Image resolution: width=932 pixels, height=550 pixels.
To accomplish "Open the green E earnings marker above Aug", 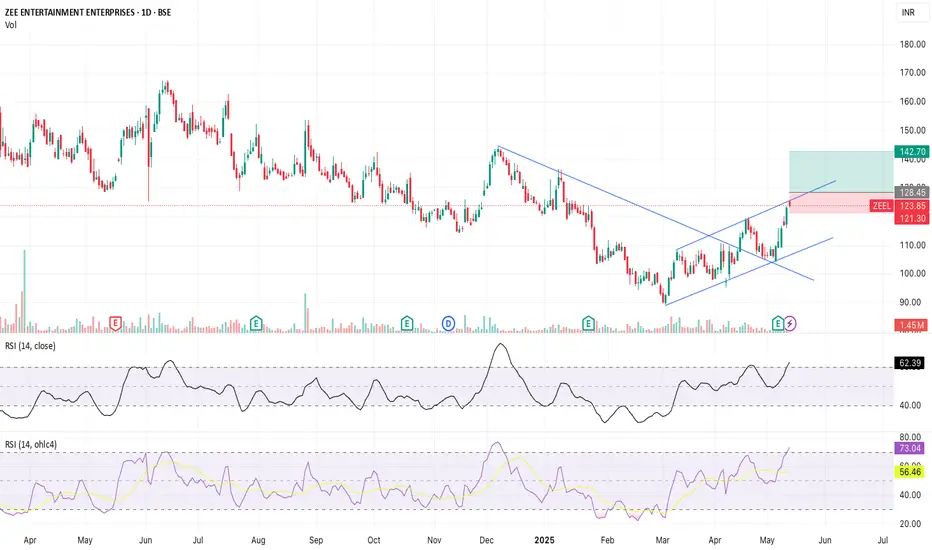I will [256, 323].
